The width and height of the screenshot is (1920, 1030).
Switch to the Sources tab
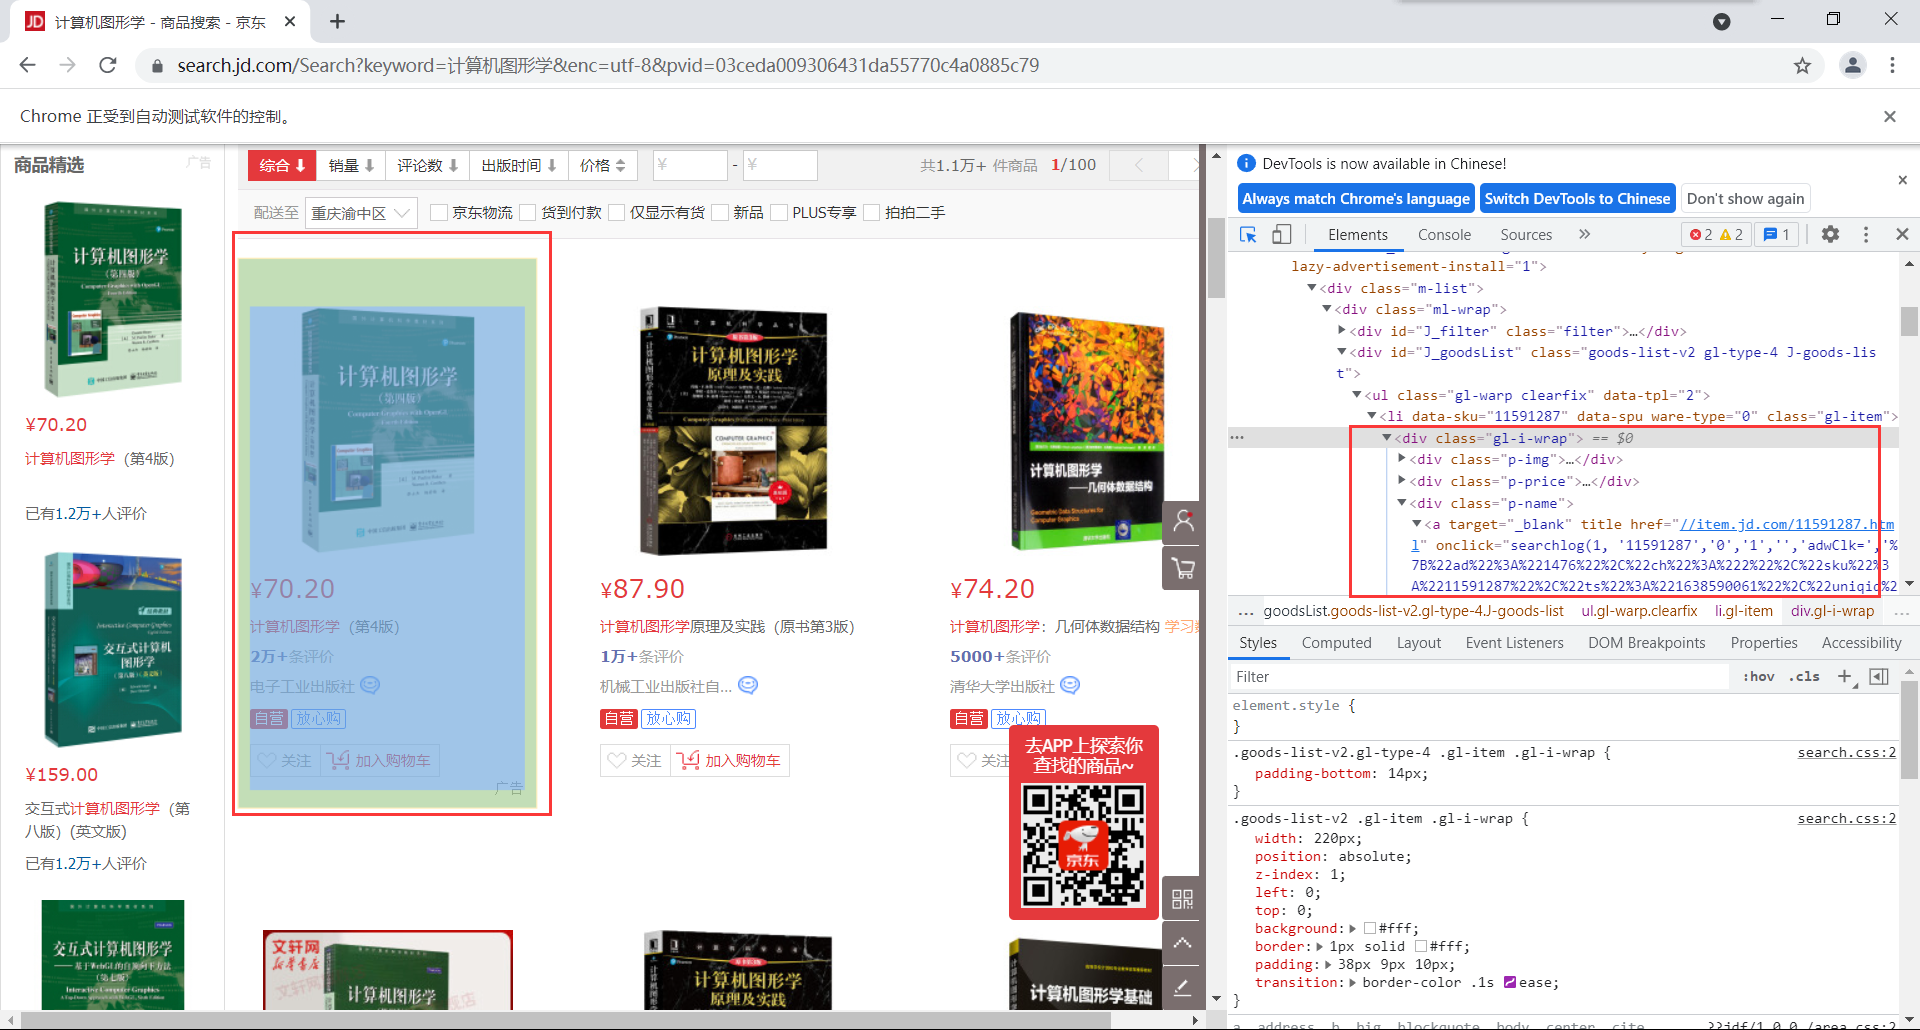point(1526,235)
